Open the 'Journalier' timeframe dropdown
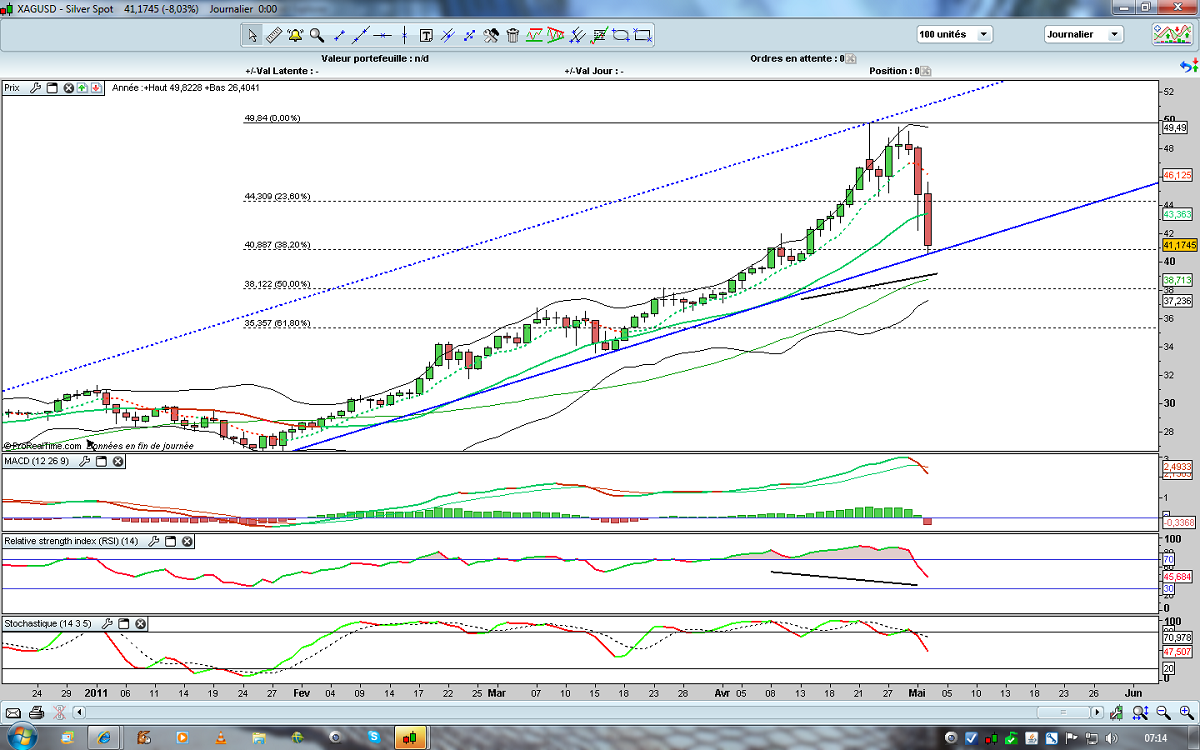The height and width of the screenshot is (750, 1200). [x=1082, y=34]
